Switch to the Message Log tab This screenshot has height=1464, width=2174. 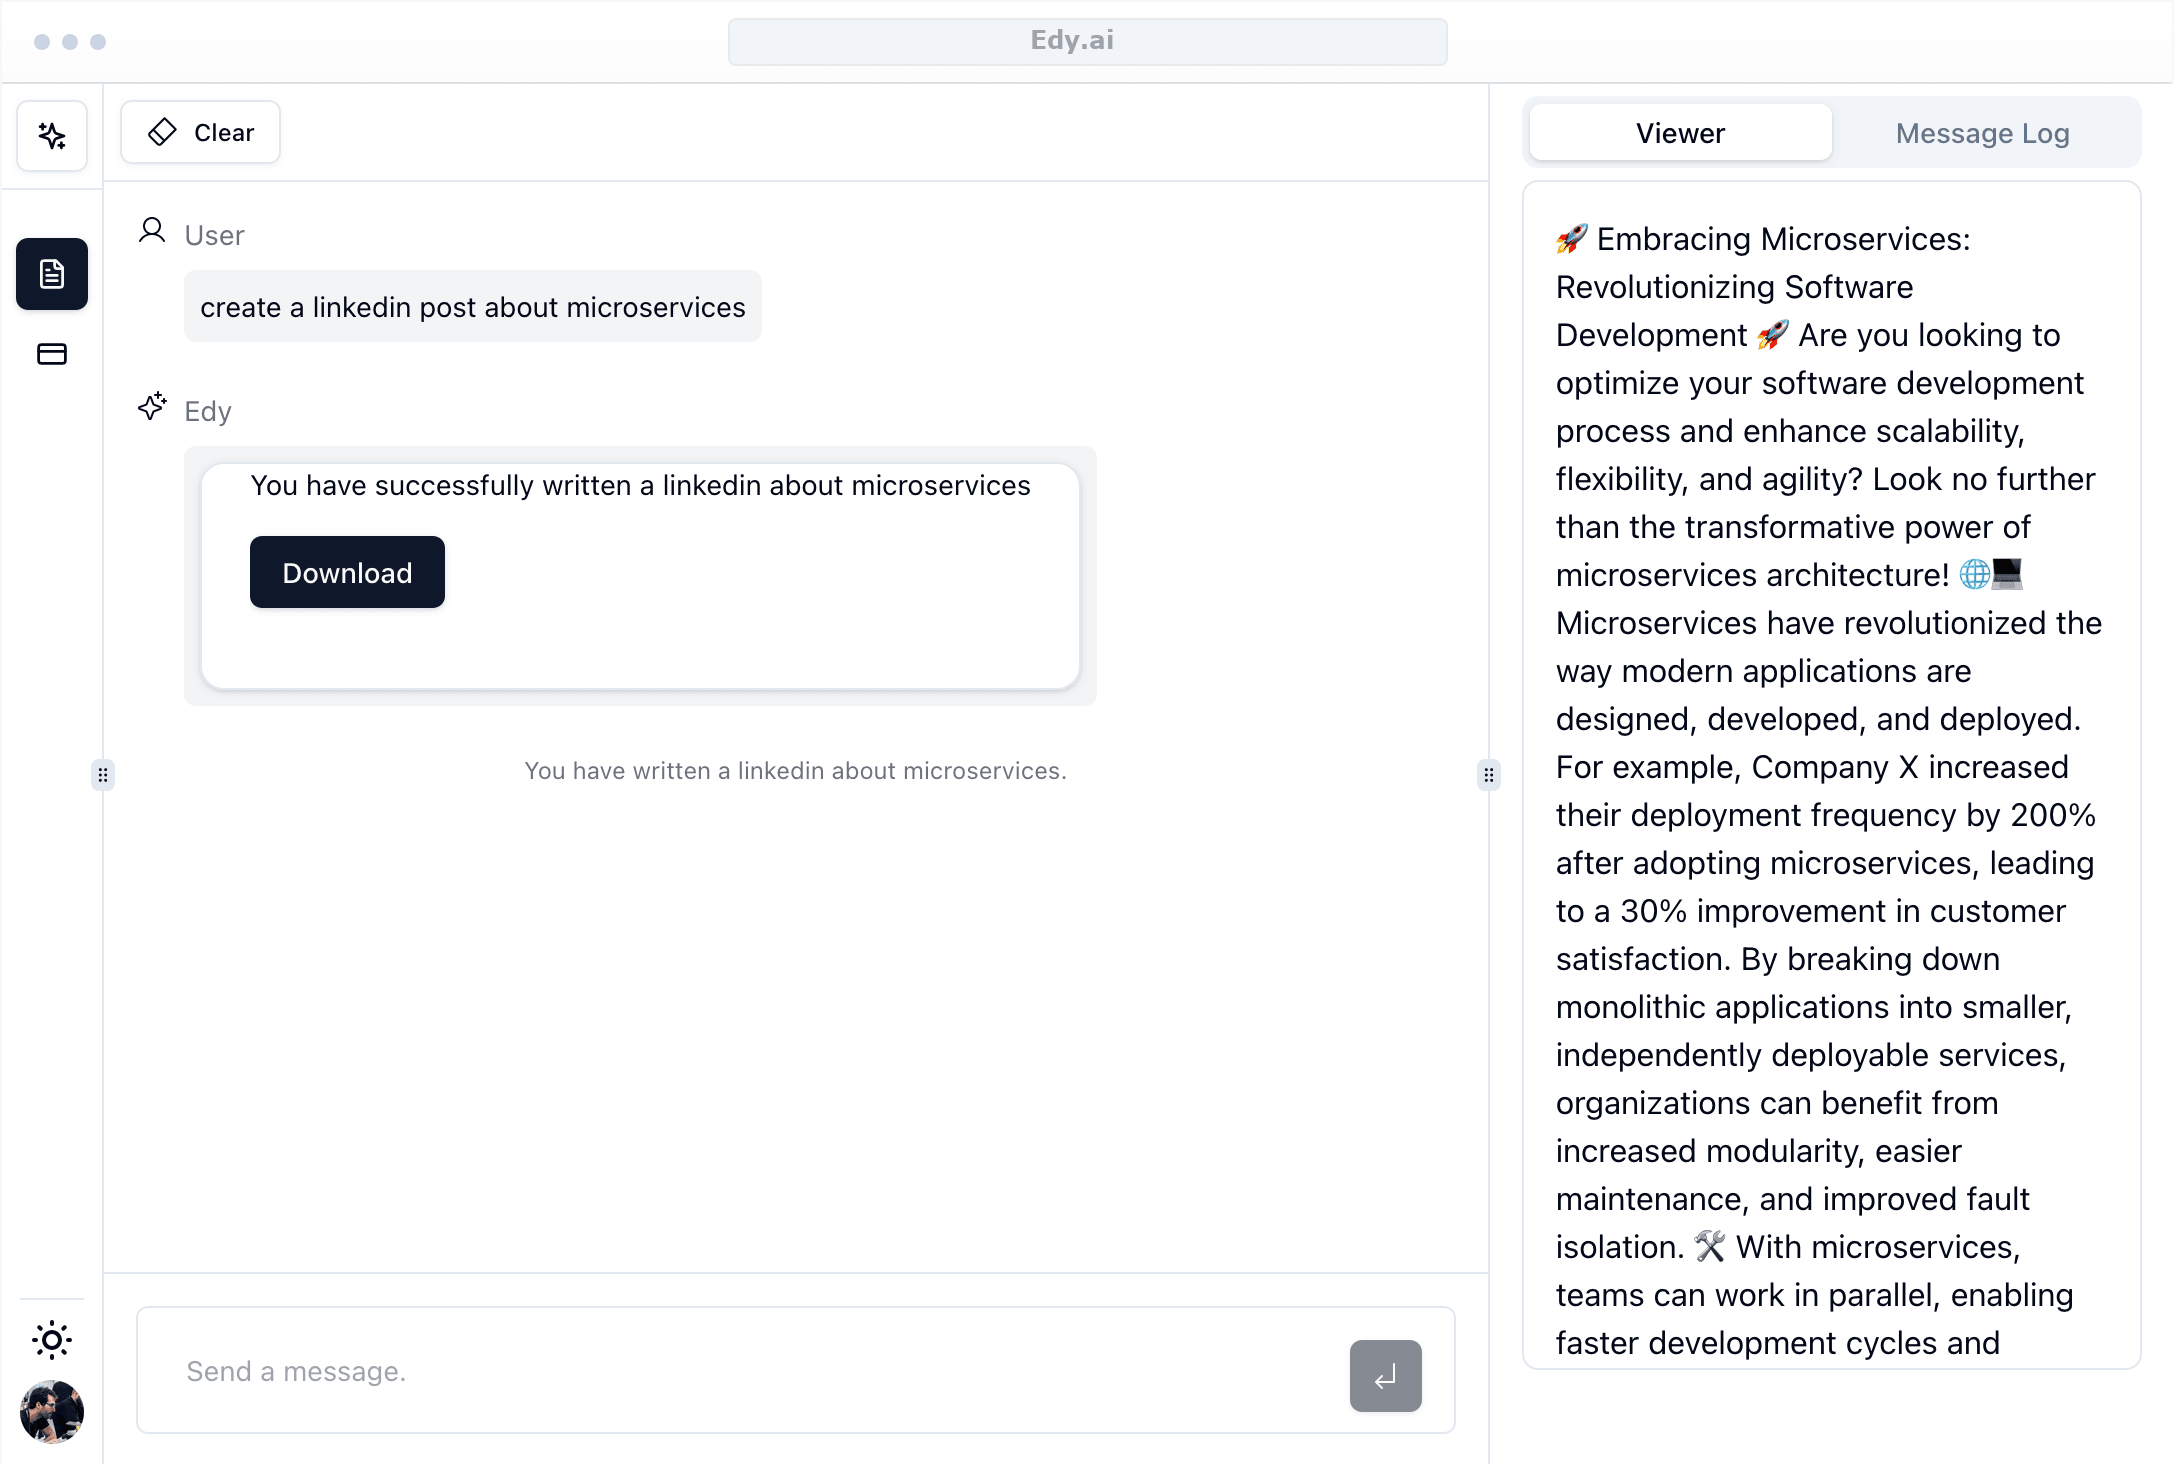click(1982, 133)
